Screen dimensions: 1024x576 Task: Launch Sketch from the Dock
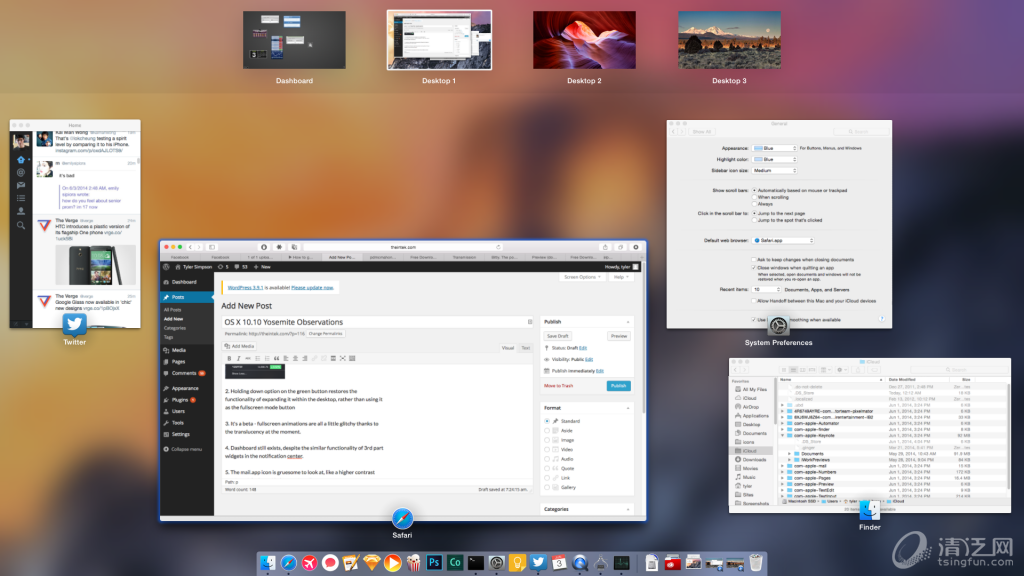click(x=372, y=563)
